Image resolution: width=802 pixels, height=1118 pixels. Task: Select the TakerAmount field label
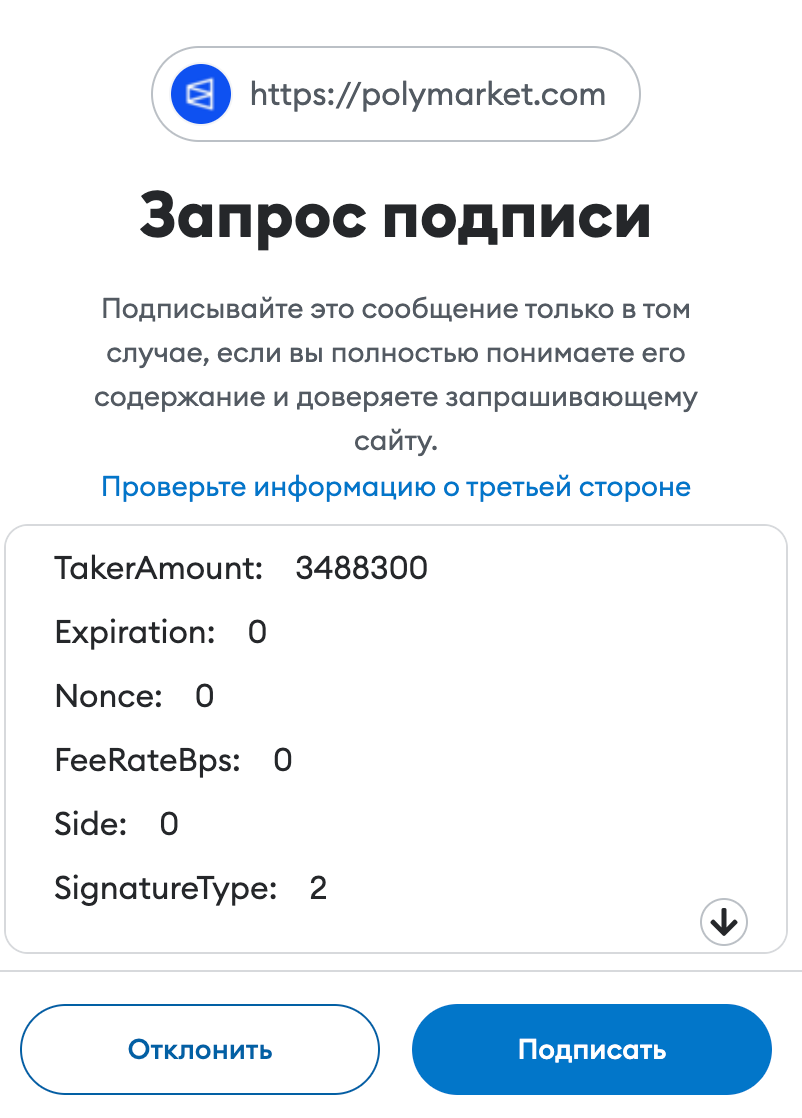click(x=159, y=569)
